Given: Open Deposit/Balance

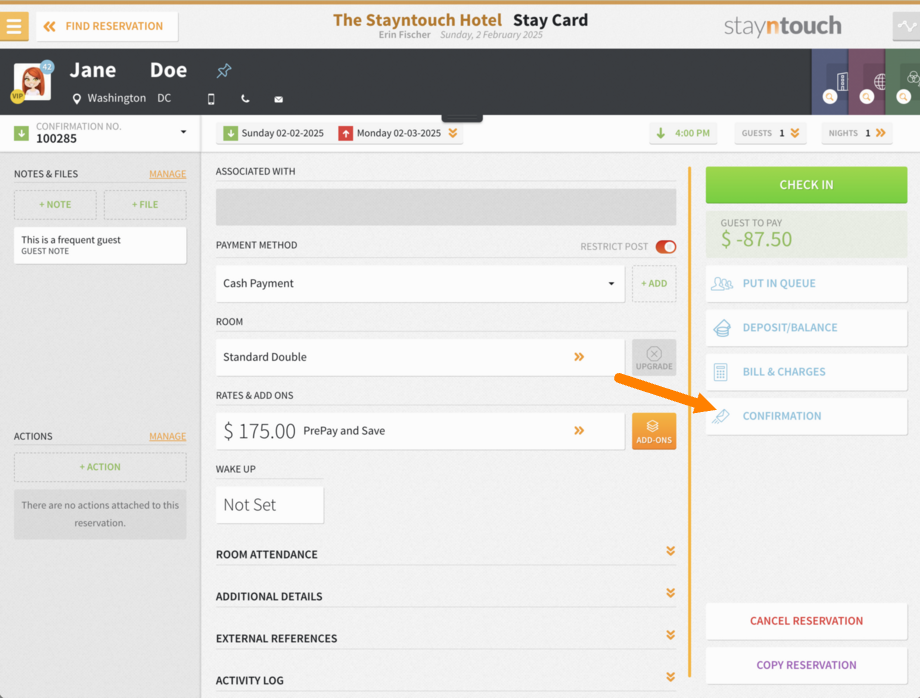Looking at the screenshot, I should pyautogui.click(x=806, y=328).
